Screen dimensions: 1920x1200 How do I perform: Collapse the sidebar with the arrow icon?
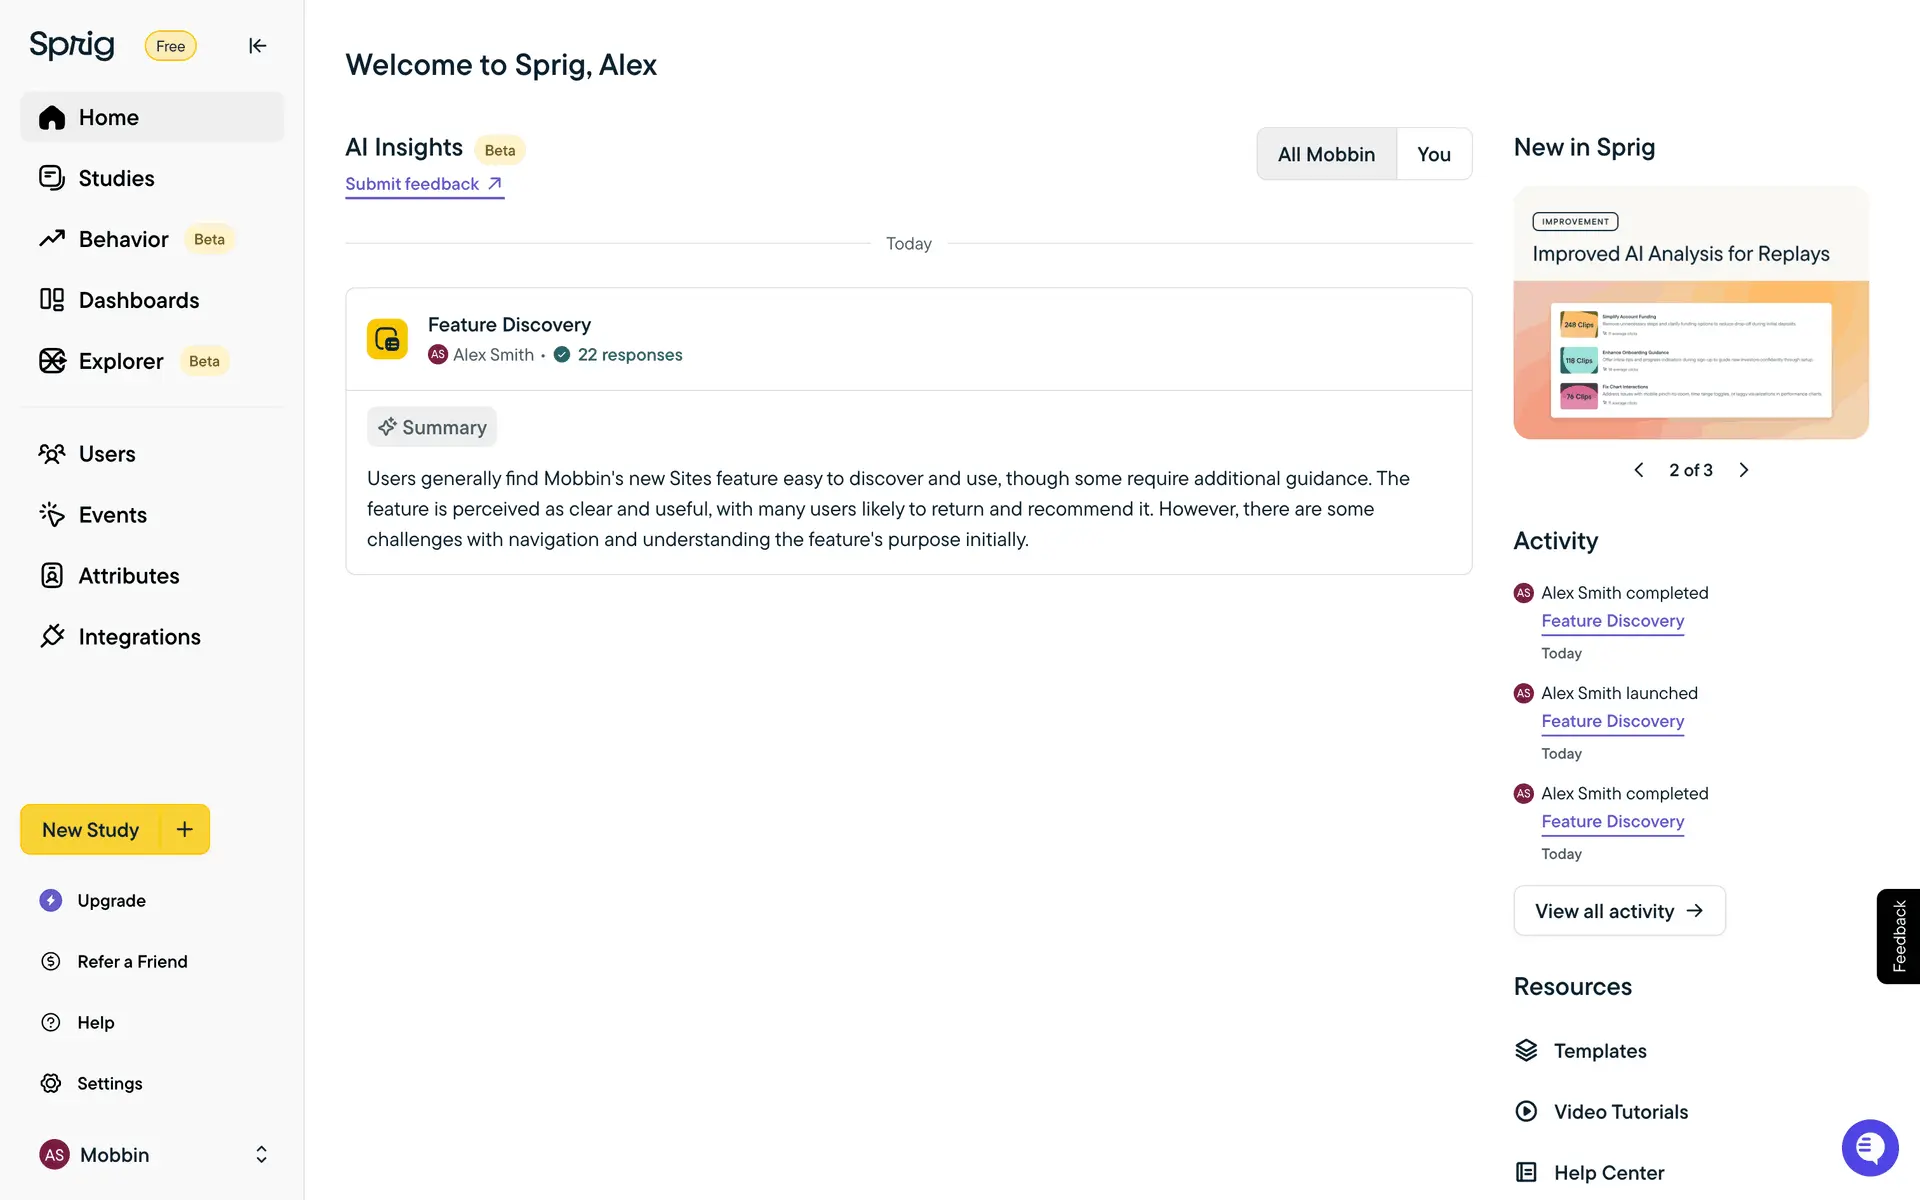[257, 46]
